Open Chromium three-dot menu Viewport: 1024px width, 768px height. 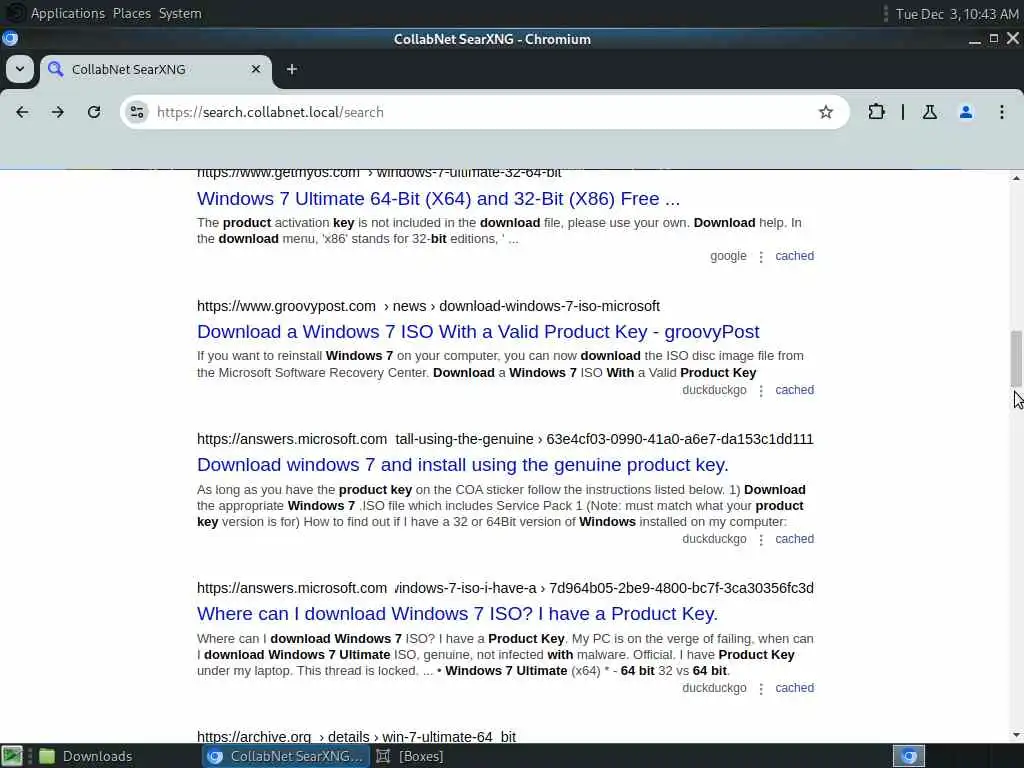point(1002,112)
